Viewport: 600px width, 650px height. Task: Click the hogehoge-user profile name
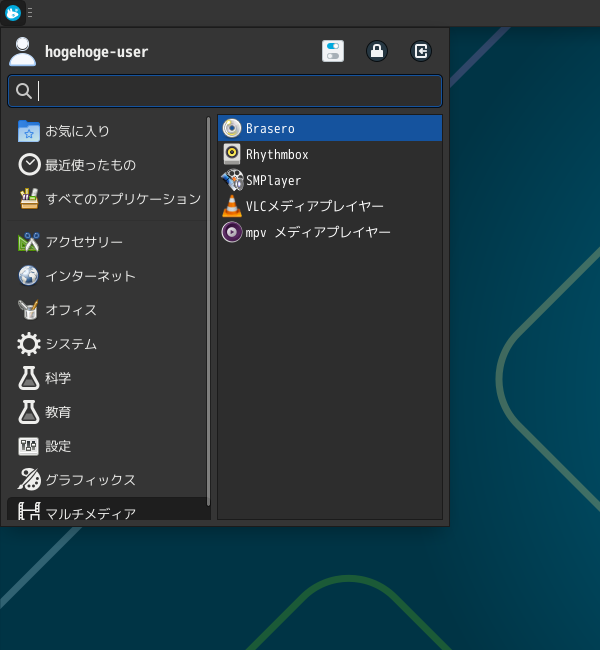point(96,52)
